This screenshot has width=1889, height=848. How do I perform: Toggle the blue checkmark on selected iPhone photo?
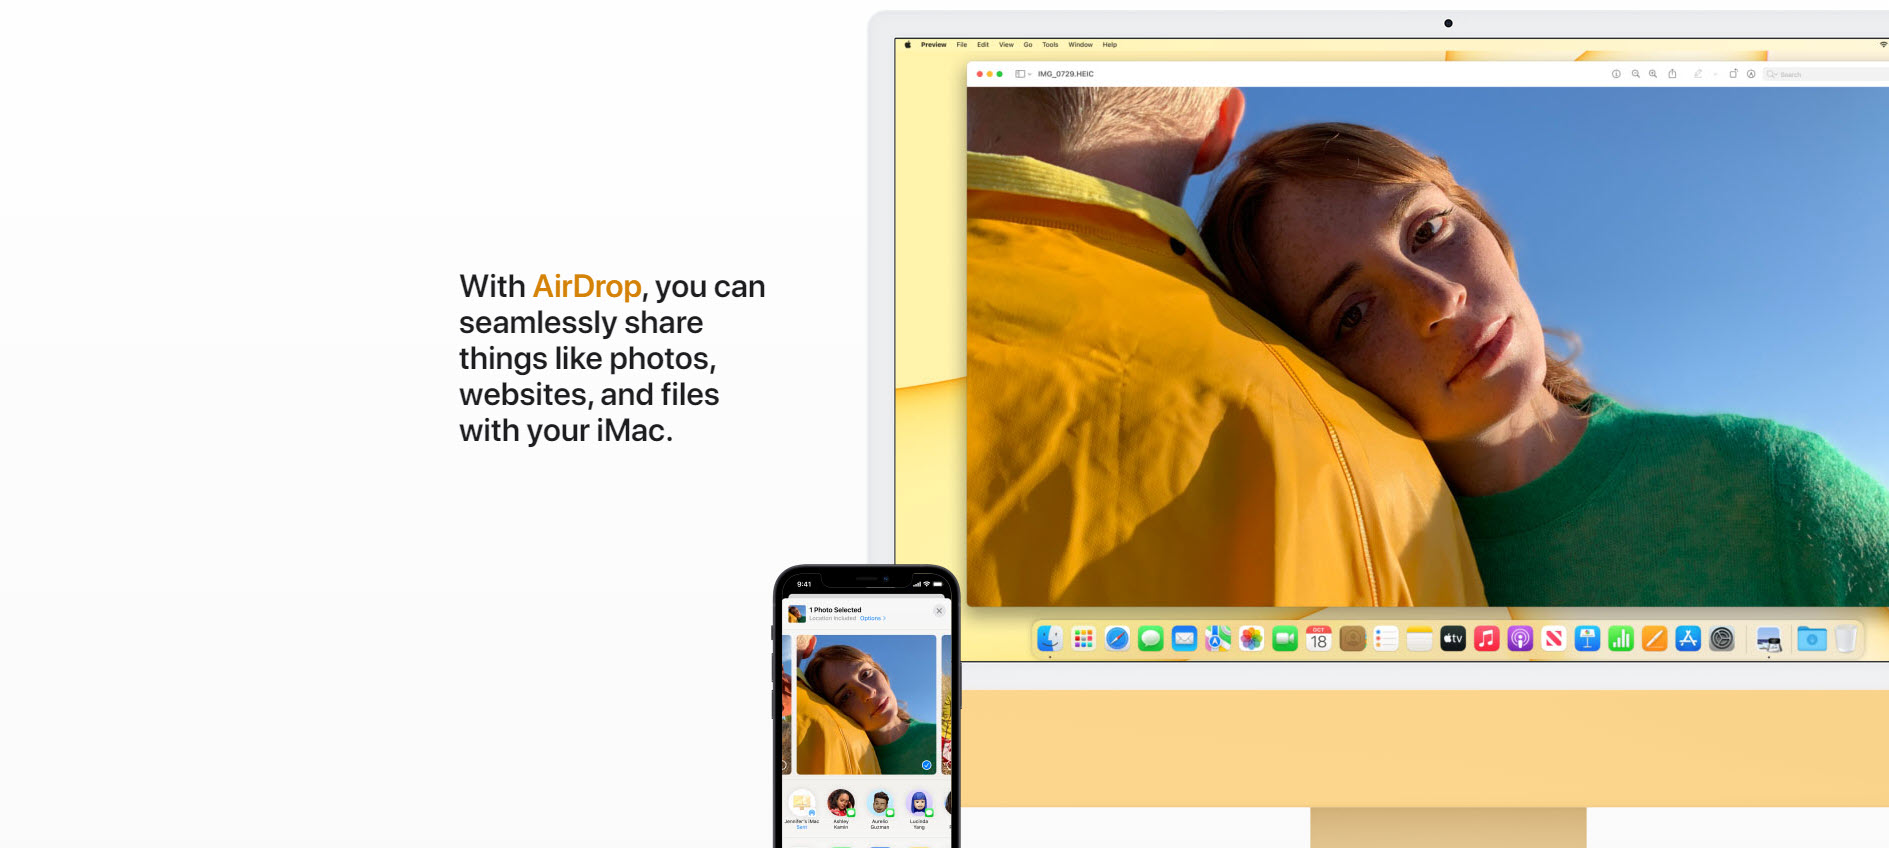tap(926, 765)
